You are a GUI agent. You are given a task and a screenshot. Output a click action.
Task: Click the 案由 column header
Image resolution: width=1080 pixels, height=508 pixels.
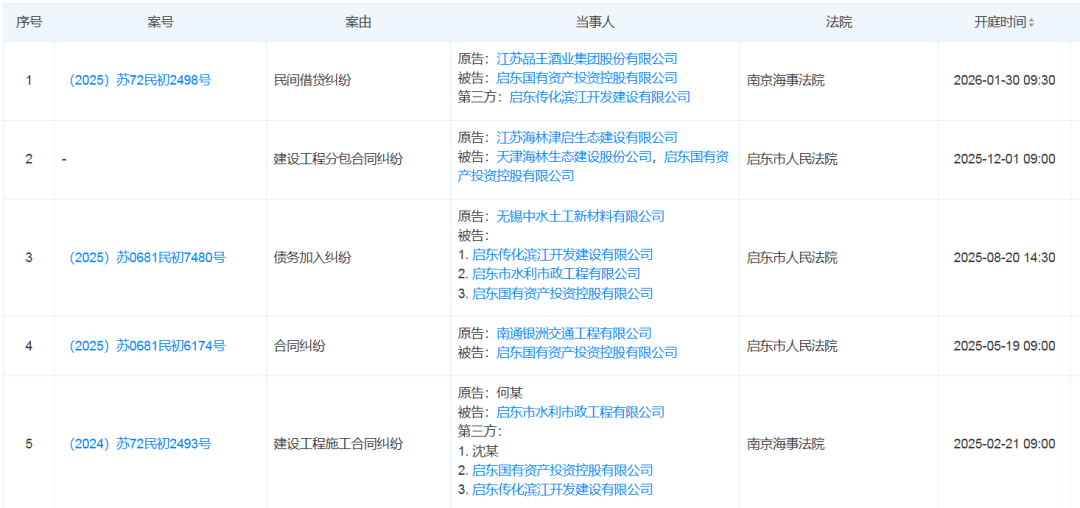point(358,23)
